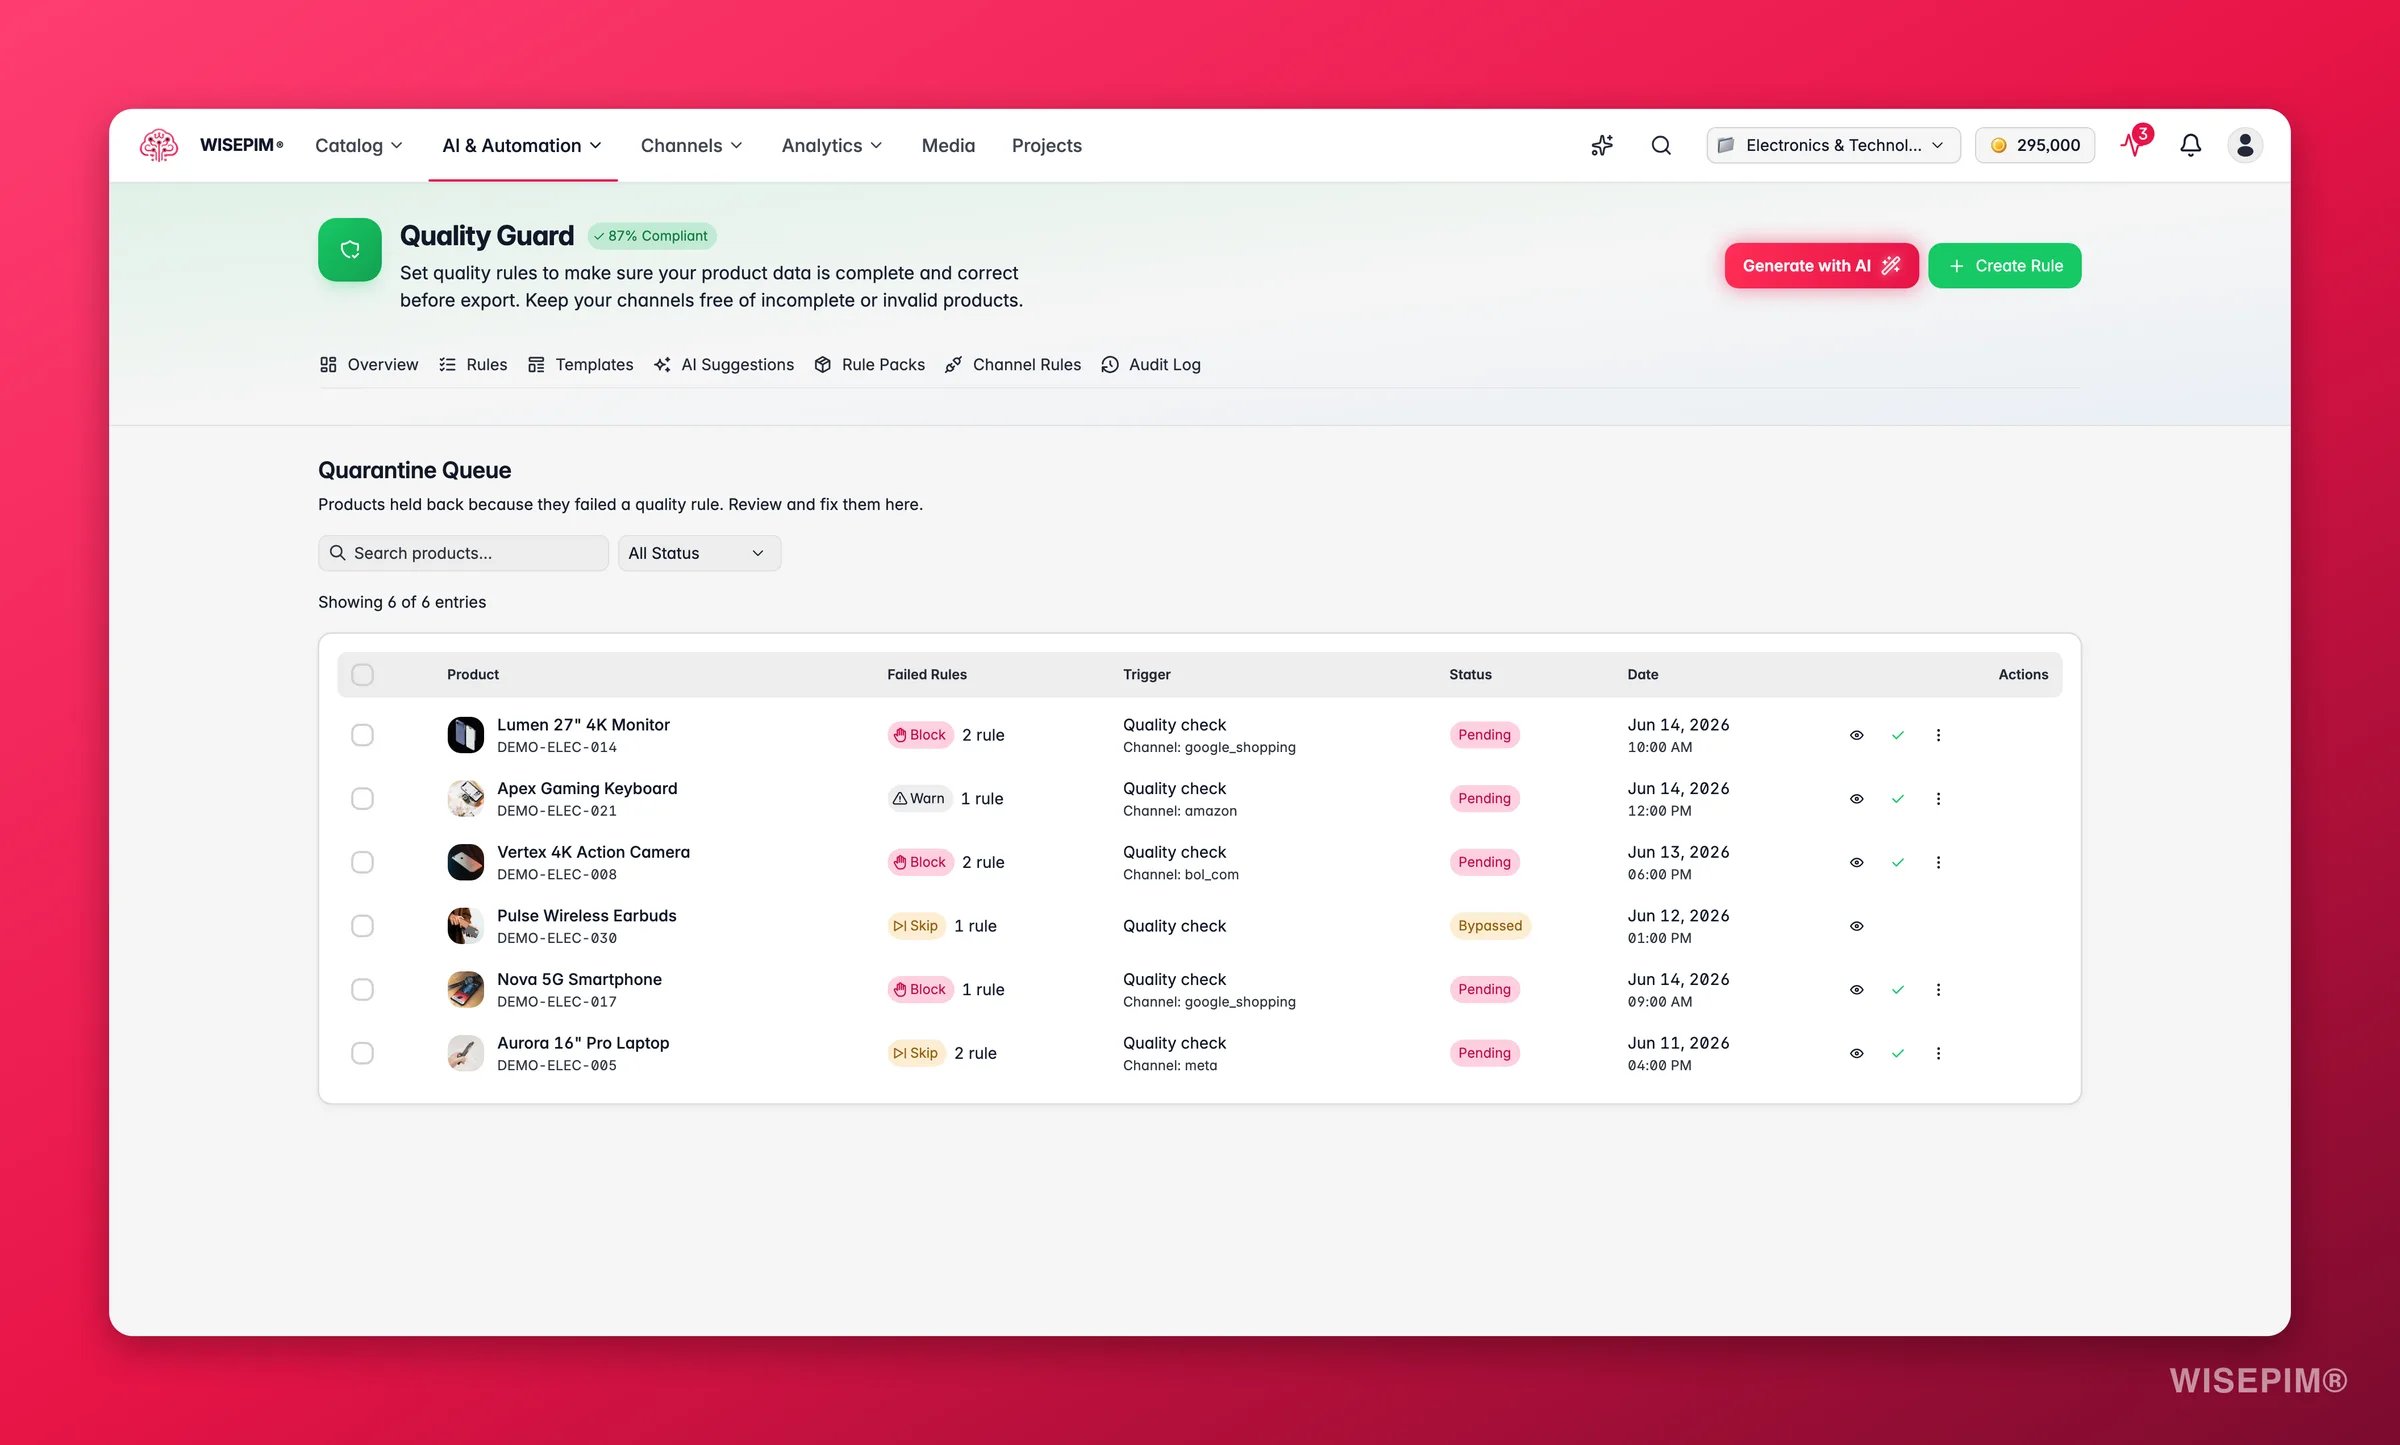This screenshot has height=1445, width=2400.
Task: Switch to the Audit Log tab
Action: tap(1151, 365)
